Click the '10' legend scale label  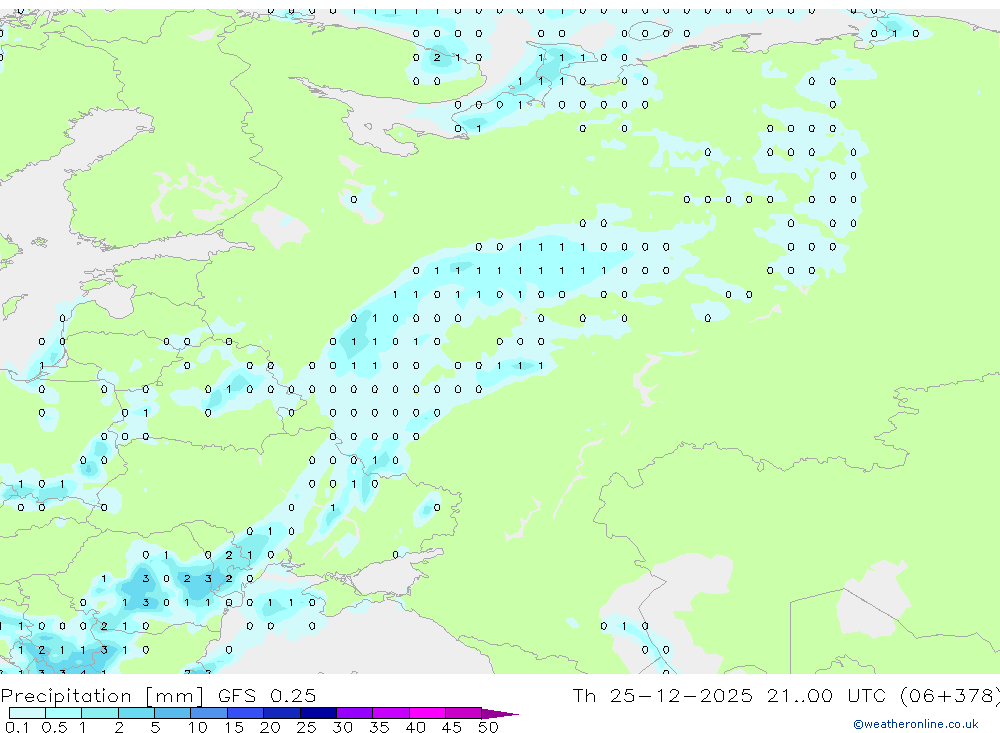(198, 727)
